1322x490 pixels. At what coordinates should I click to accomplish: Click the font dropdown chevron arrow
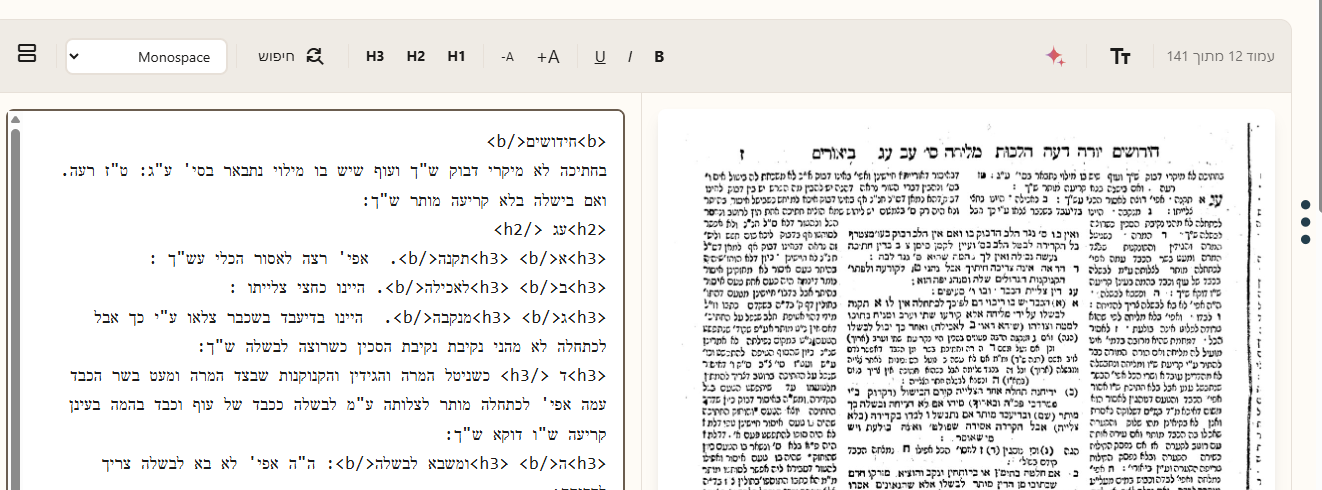tap(75, 57)
